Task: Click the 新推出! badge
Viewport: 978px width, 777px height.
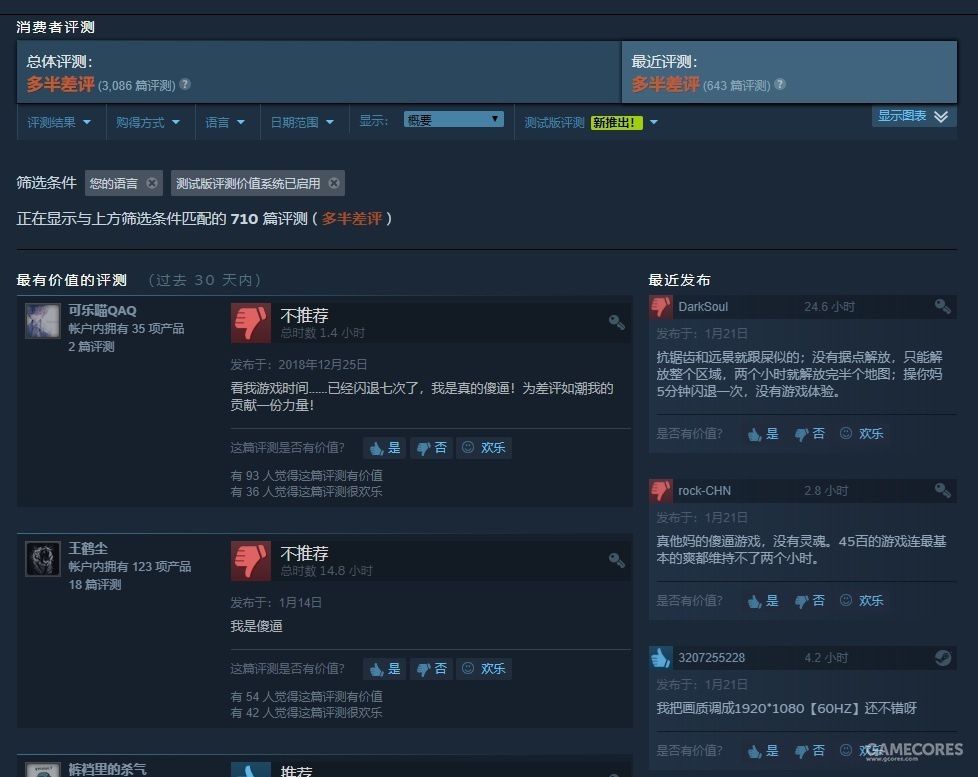Action: 616,123
